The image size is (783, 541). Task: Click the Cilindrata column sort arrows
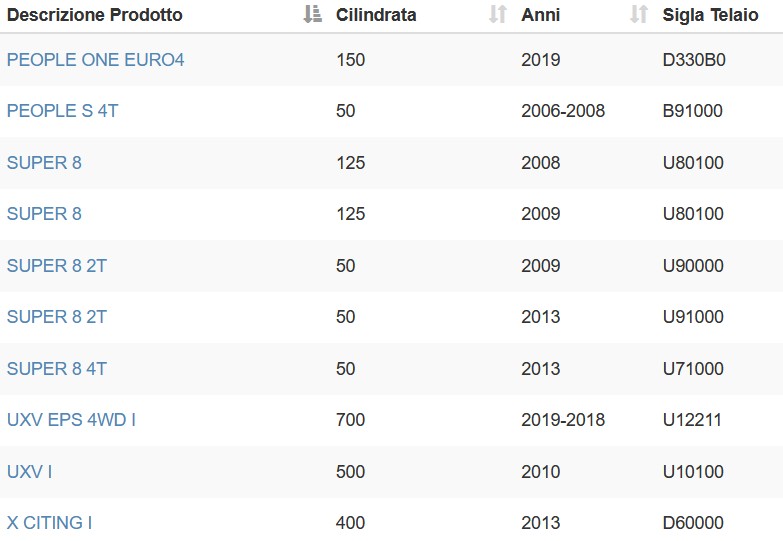tap(498, 14)
